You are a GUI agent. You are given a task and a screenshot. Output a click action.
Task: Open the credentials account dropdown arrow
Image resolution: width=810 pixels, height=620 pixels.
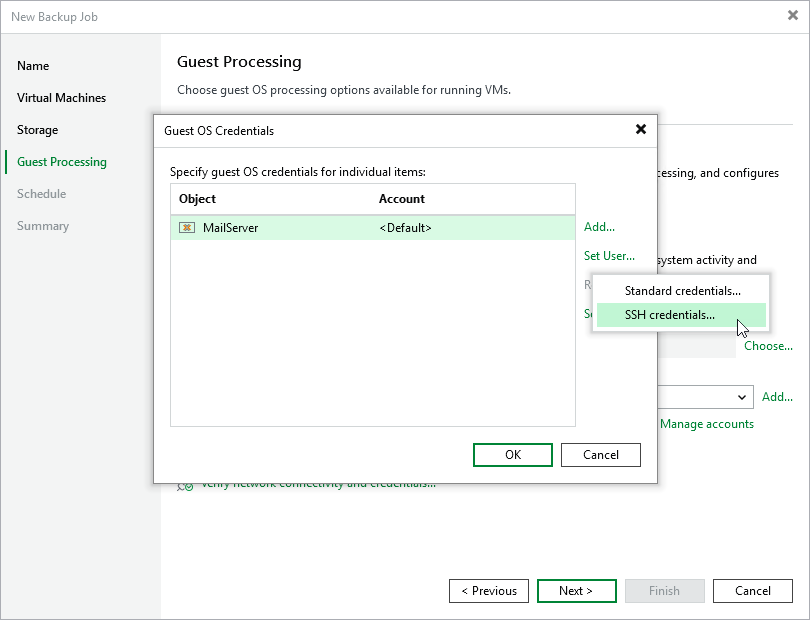click(741, 397)
